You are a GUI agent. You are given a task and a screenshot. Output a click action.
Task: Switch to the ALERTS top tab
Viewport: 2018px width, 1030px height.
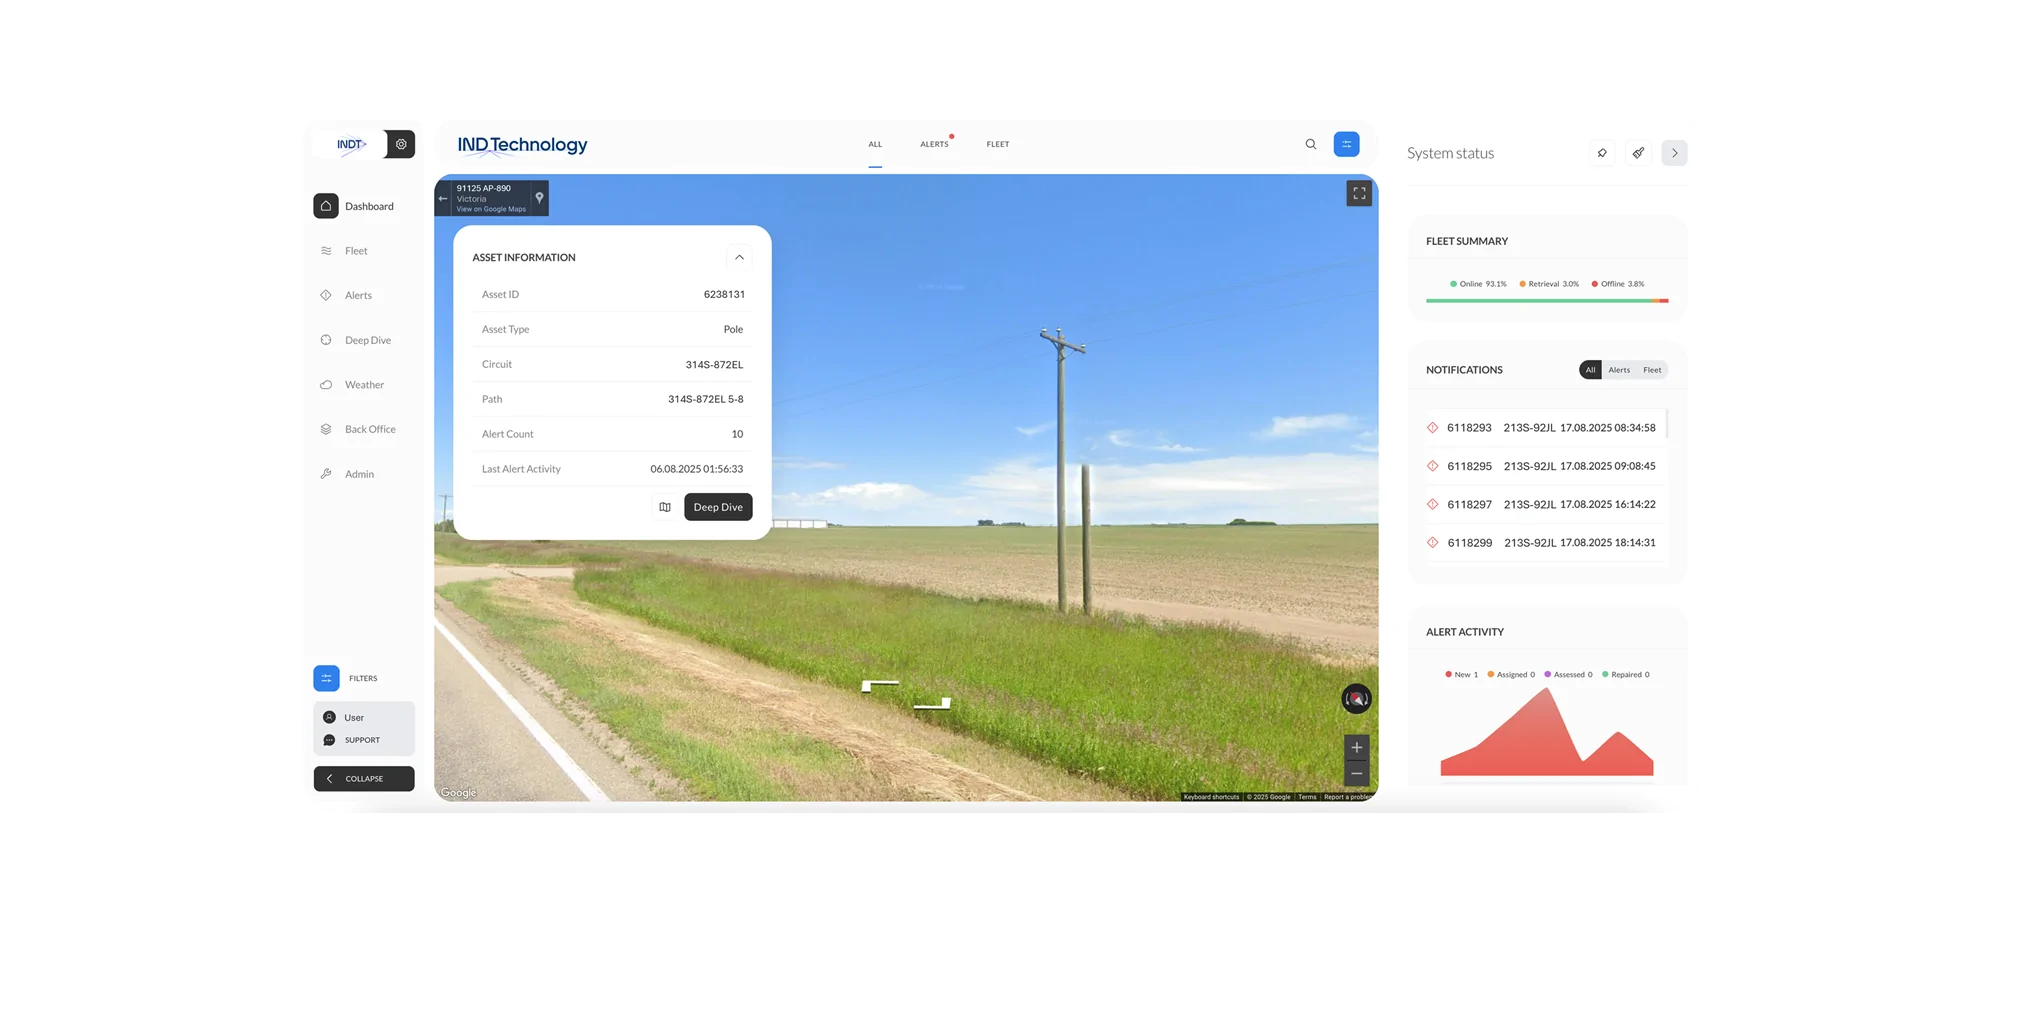point(934,144)
